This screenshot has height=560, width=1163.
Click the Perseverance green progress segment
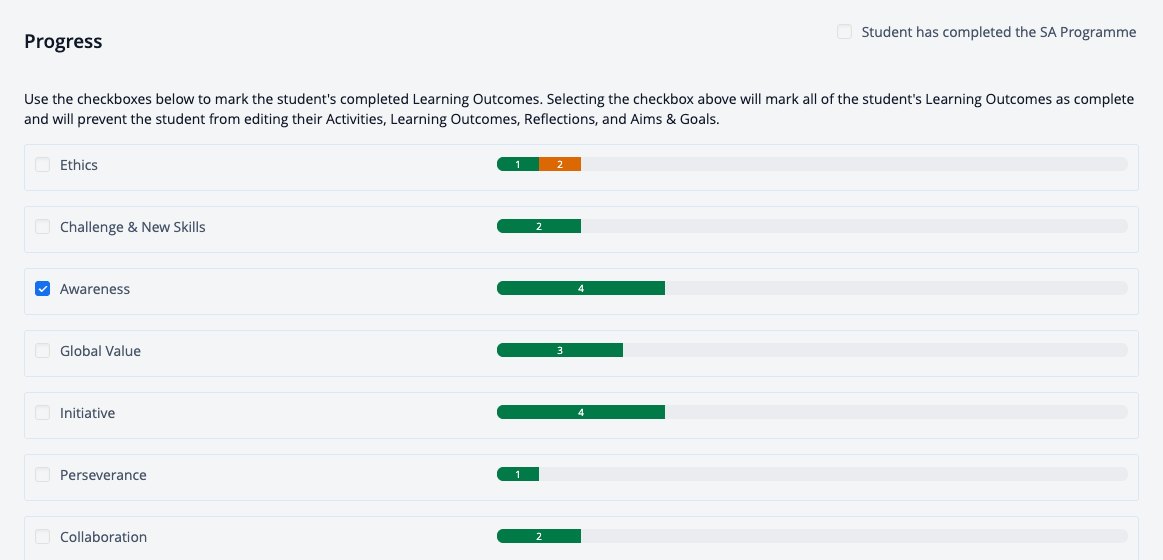518,475
